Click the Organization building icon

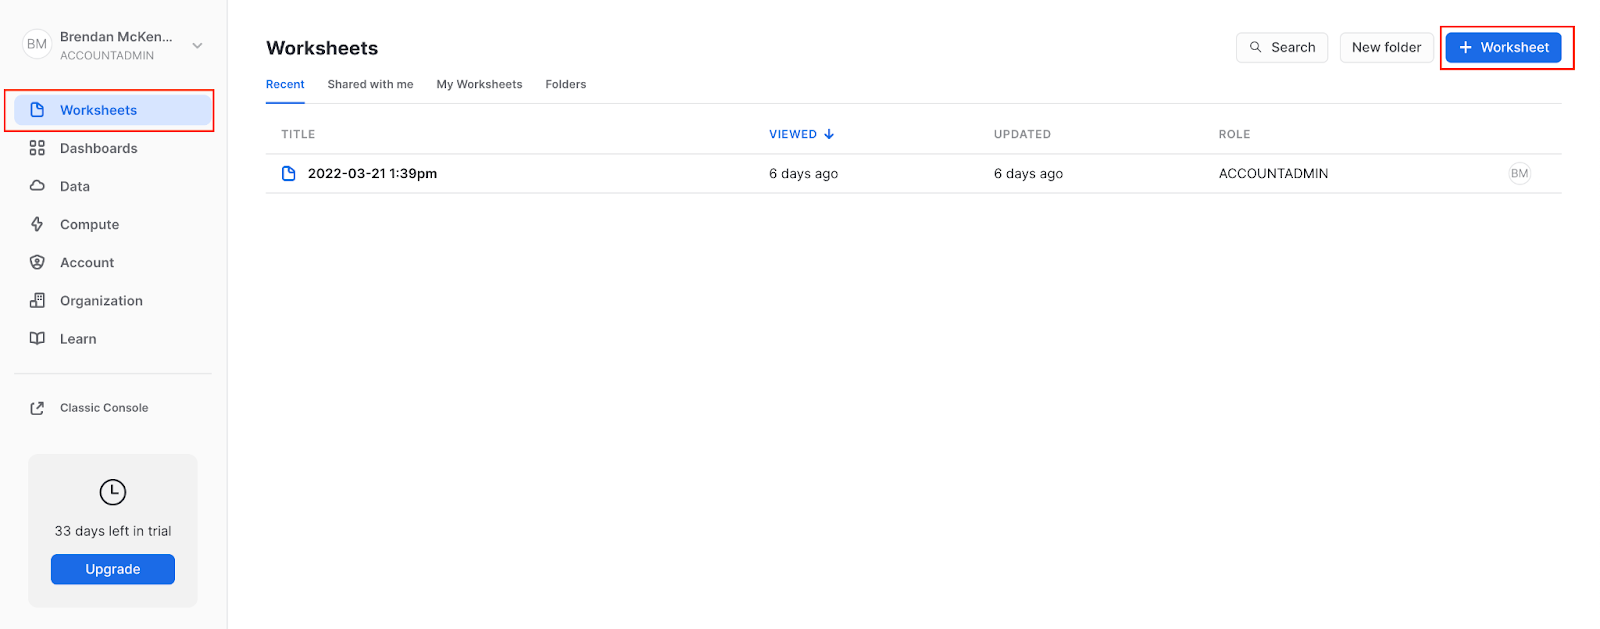click(x=37, y=300)
